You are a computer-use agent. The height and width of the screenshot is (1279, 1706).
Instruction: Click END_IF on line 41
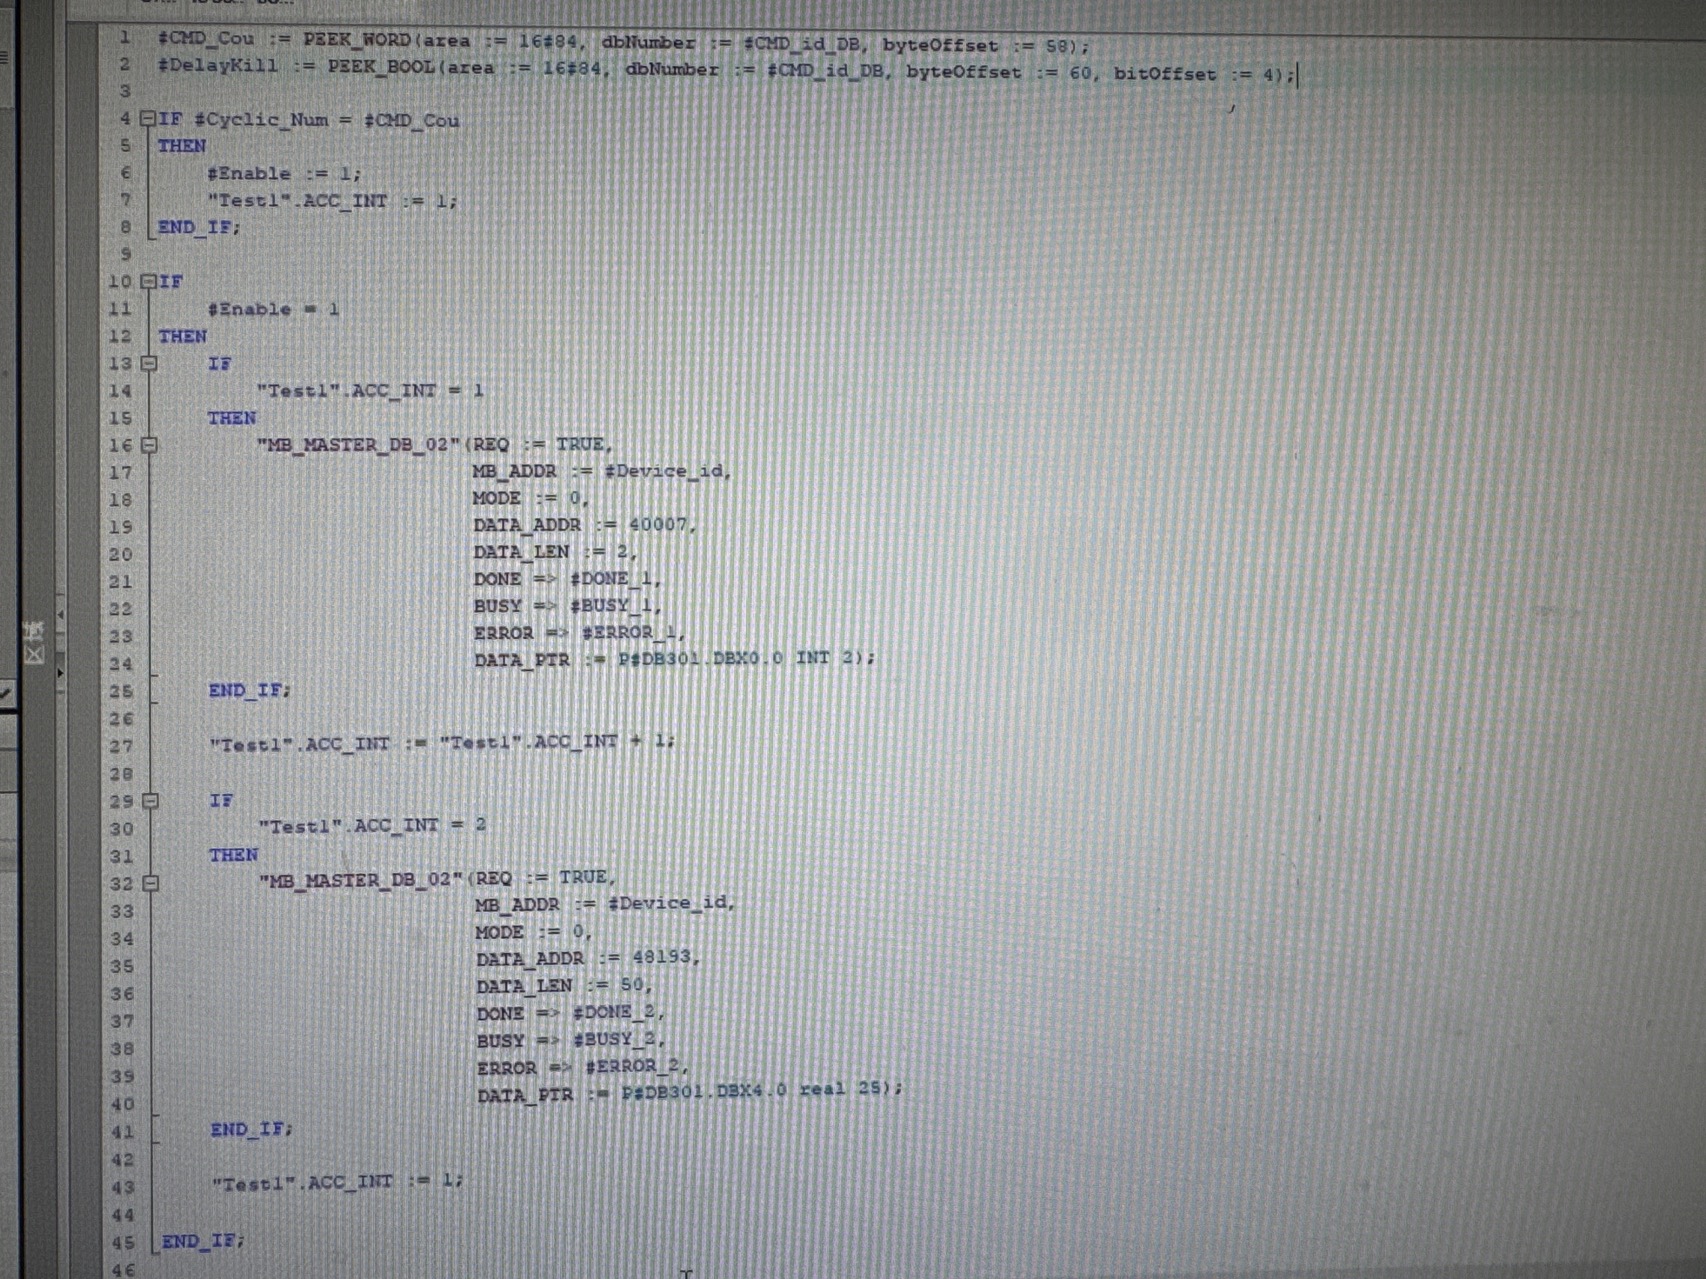point(252,1130)
